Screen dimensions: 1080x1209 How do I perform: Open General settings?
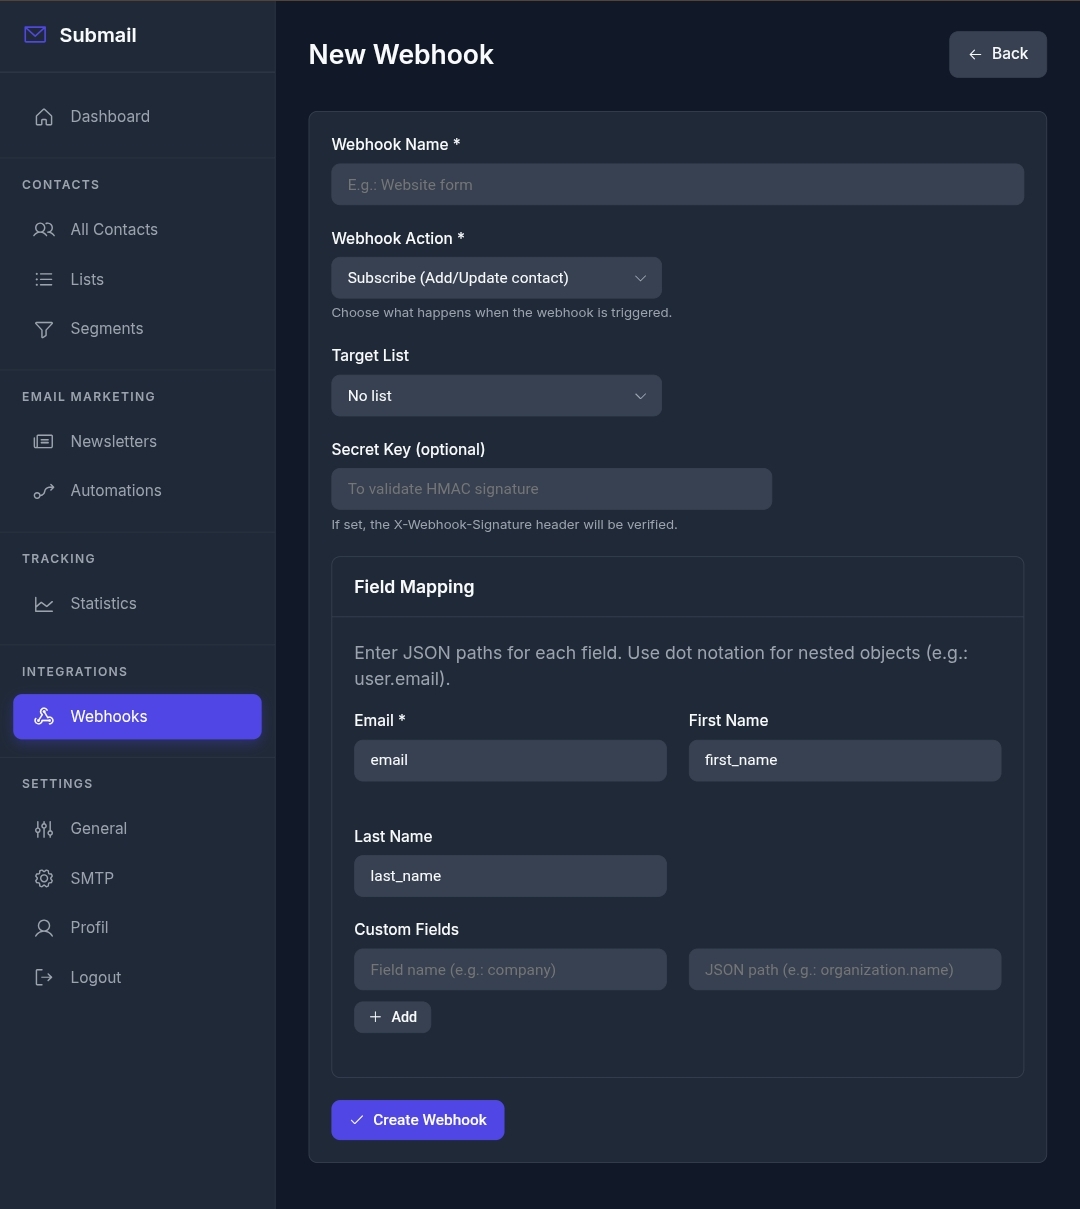137,829
